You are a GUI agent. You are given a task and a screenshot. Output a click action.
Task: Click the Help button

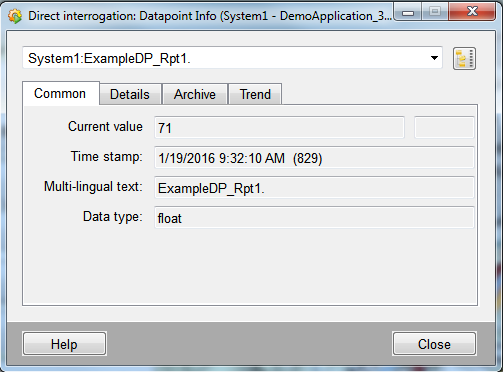(x=64, y=344)
